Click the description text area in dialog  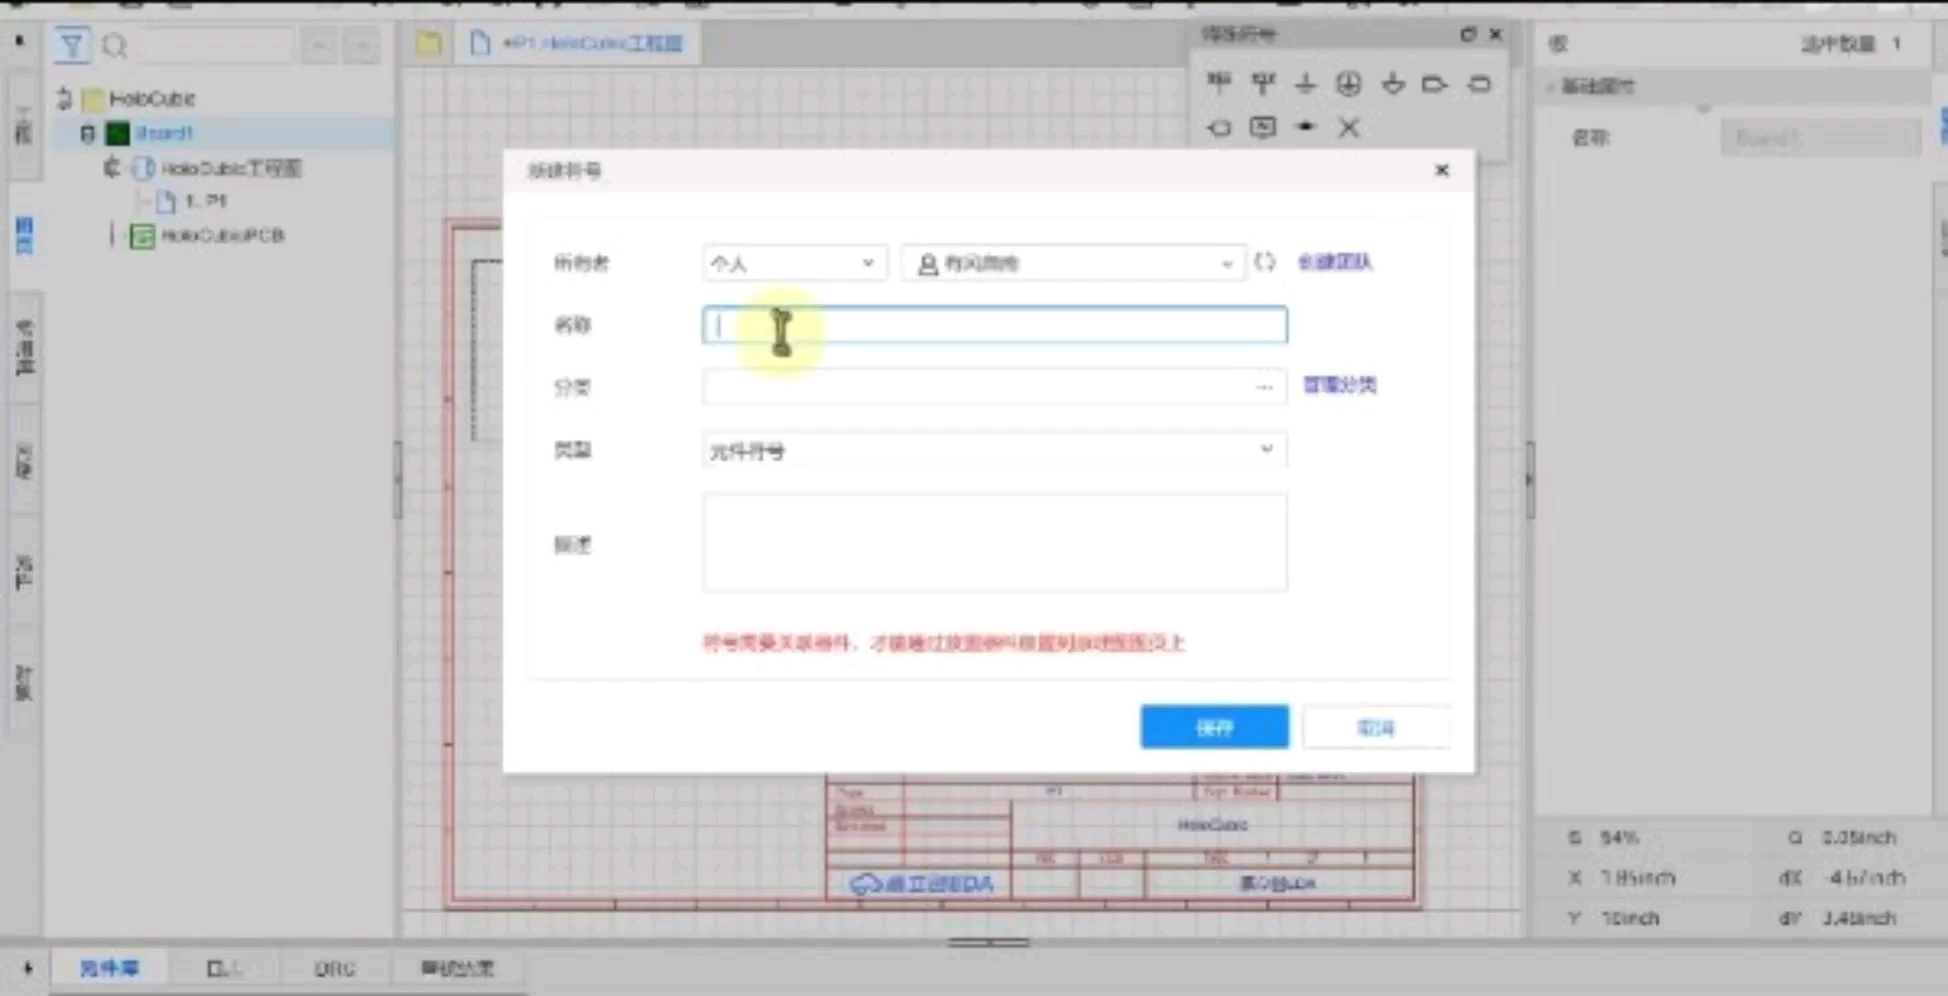[994, 543]
